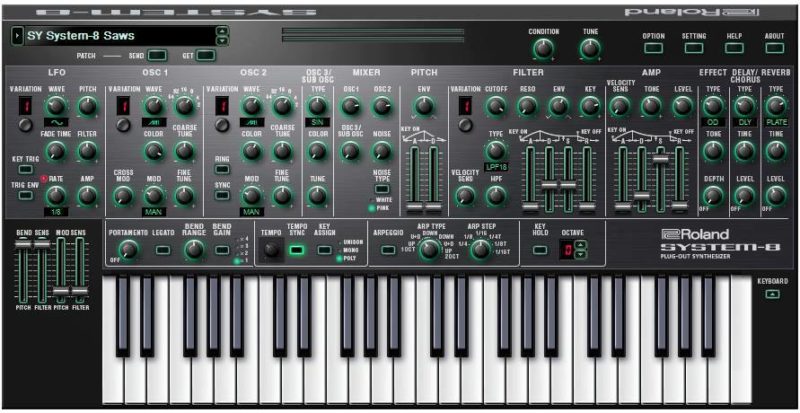Click the master TUNE knob

click(x=590, y=49)
